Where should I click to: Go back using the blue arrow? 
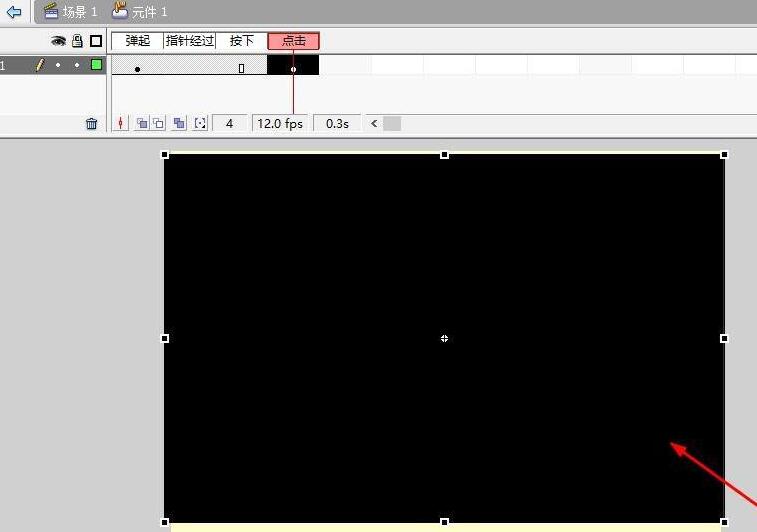[x=14, y=11]
